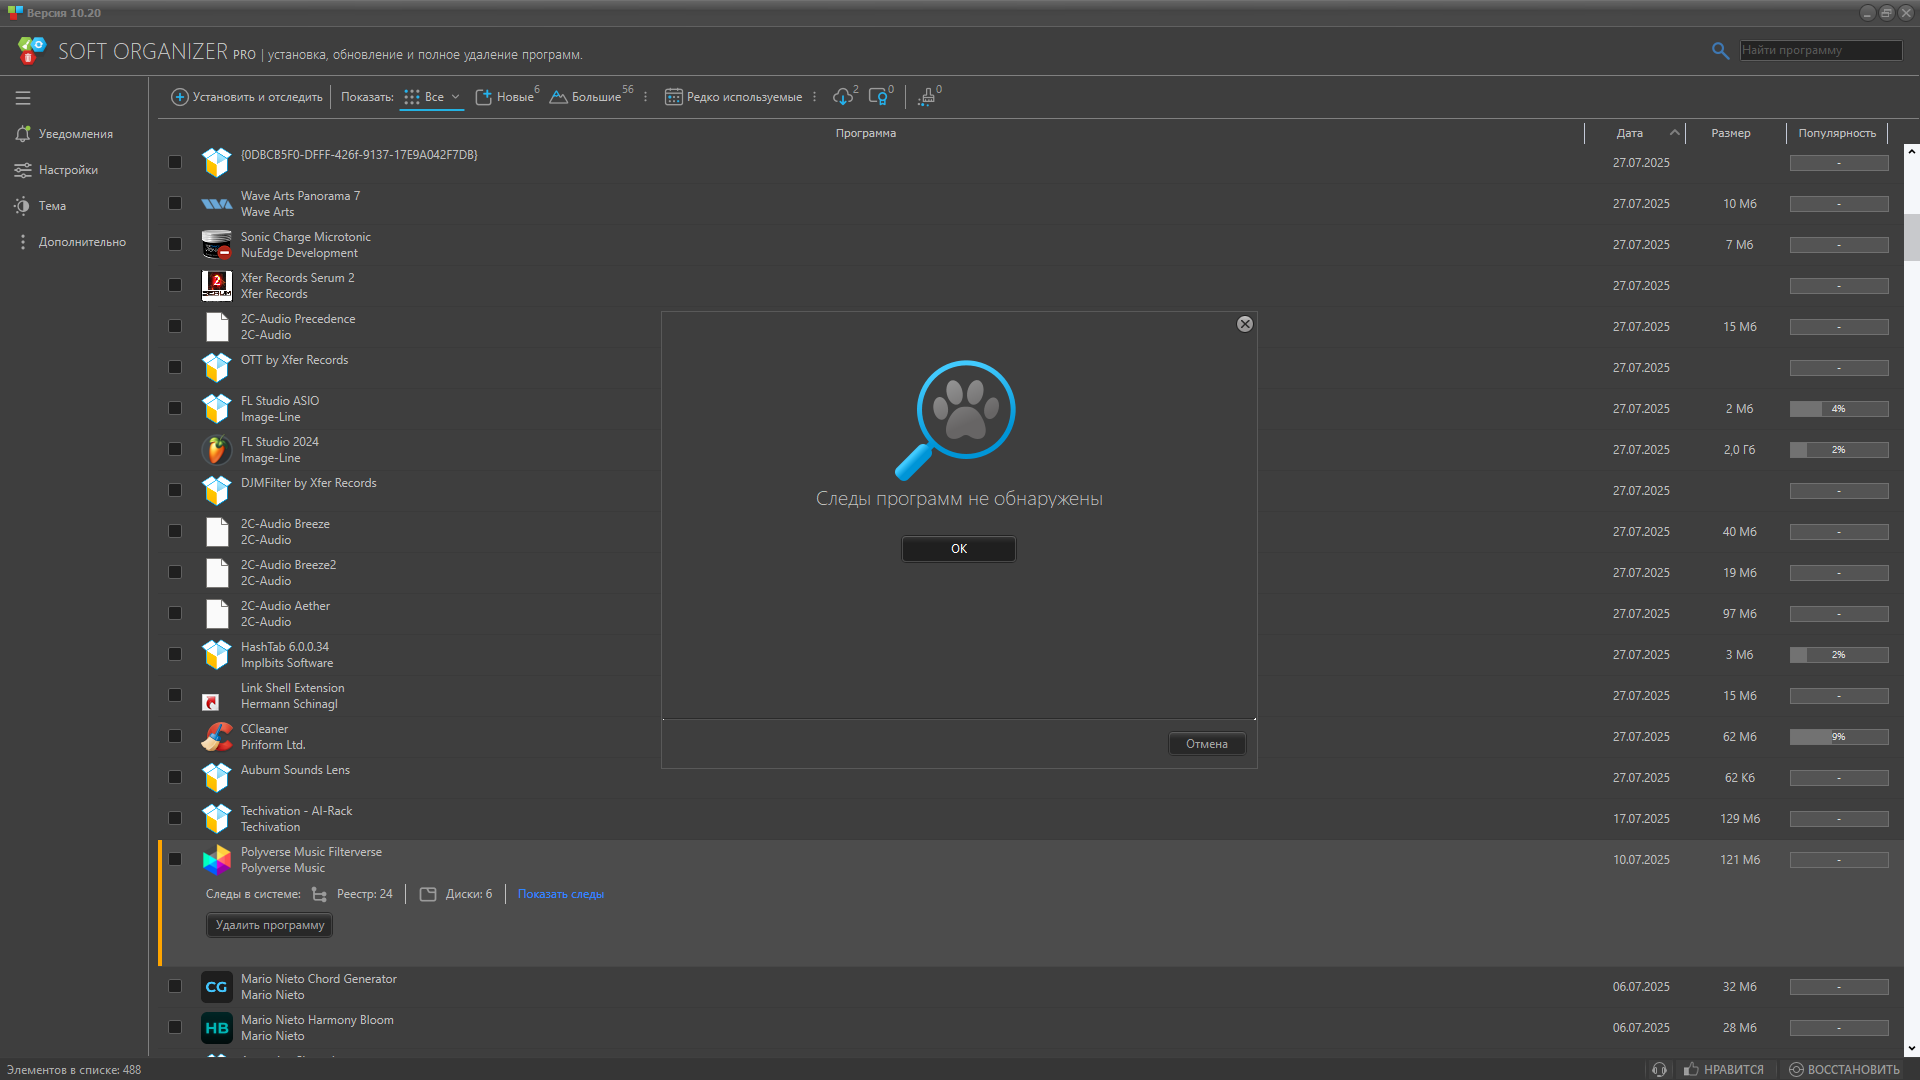This screenshot has height=1080, width=1920.
Task: Click the Auburn Sounds Lens box icon
Action: (x=216, y=778)
